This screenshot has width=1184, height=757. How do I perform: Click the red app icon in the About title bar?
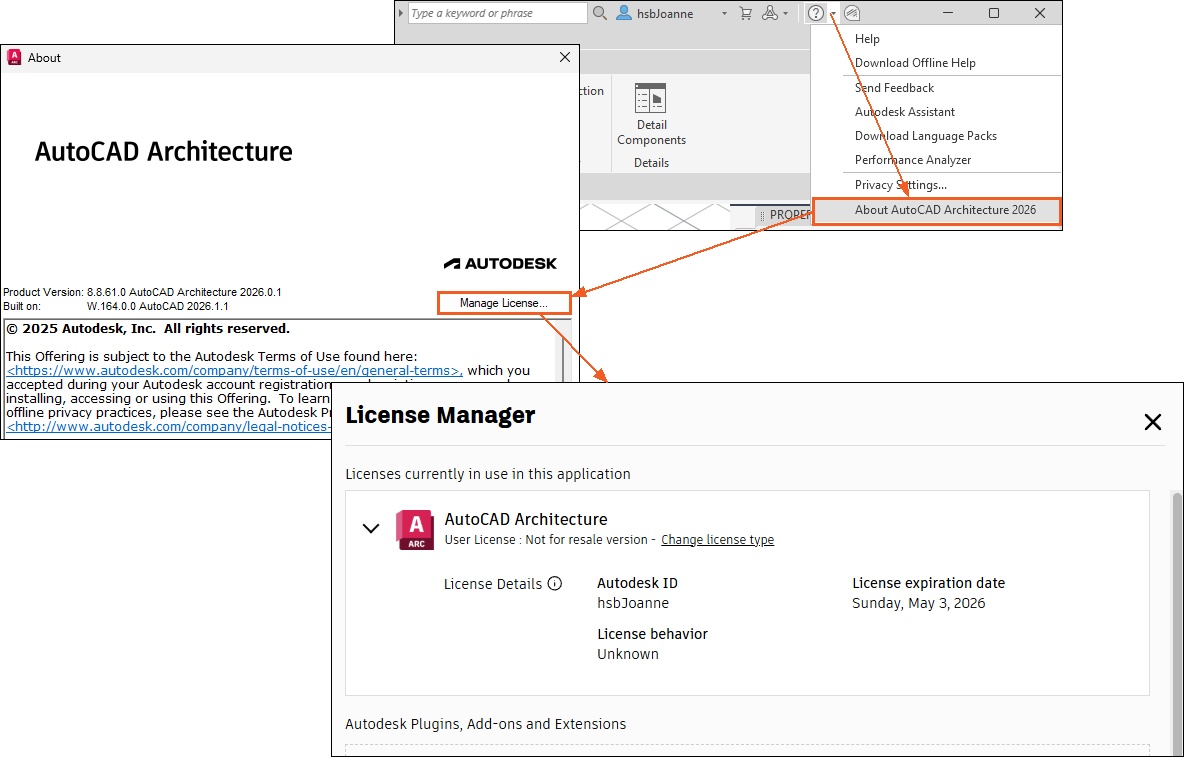pos(14,57)
